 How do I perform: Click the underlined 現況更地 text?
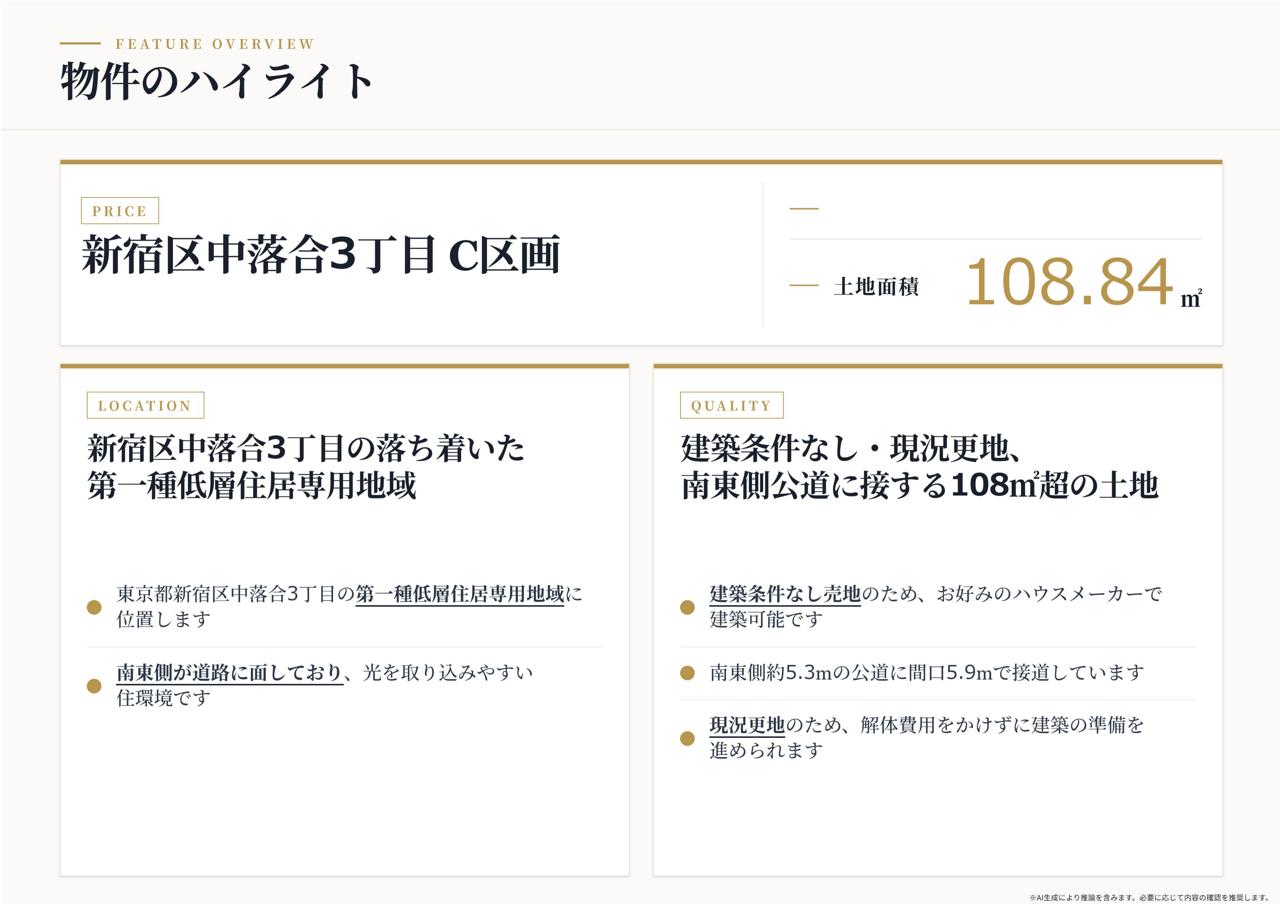tap(747, 725)
